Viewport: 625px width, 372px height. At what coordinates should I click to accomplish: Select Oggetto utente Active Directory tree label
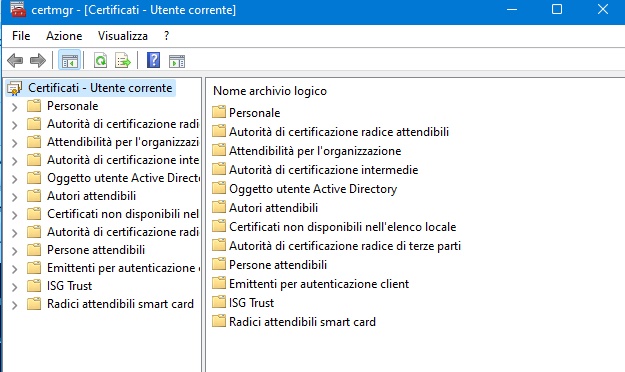123,178
